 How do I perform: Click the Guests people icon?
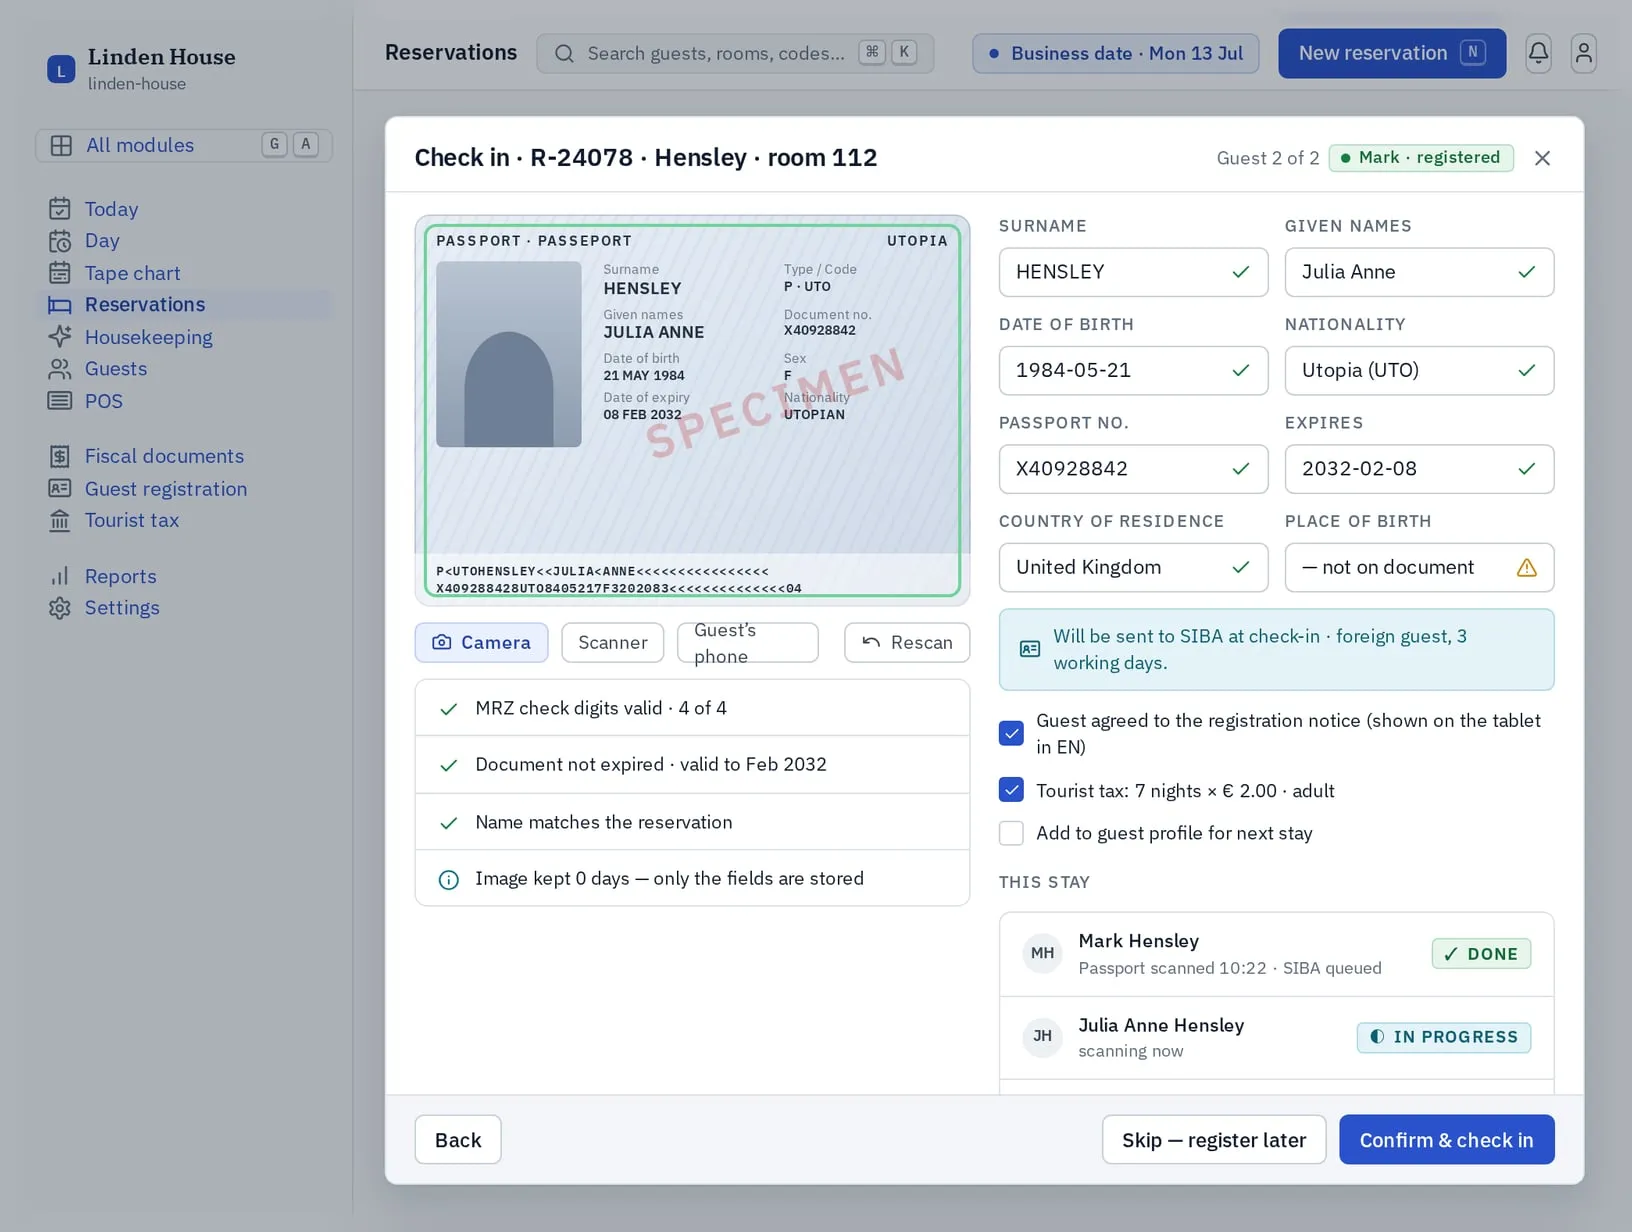60,369
